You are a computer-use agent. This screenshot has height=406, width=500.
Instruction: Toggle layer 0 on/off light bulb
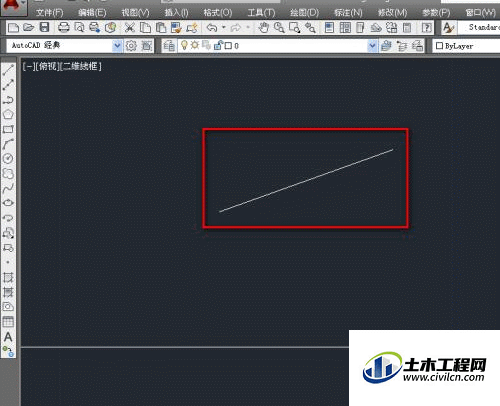point(184,45)
